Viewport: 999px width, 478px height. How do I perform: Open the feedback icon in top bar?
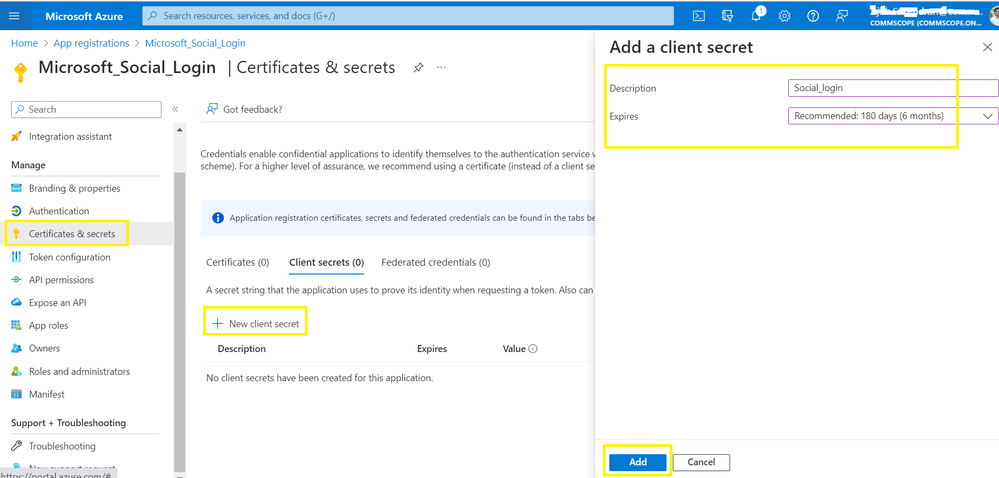click(842, 16)
